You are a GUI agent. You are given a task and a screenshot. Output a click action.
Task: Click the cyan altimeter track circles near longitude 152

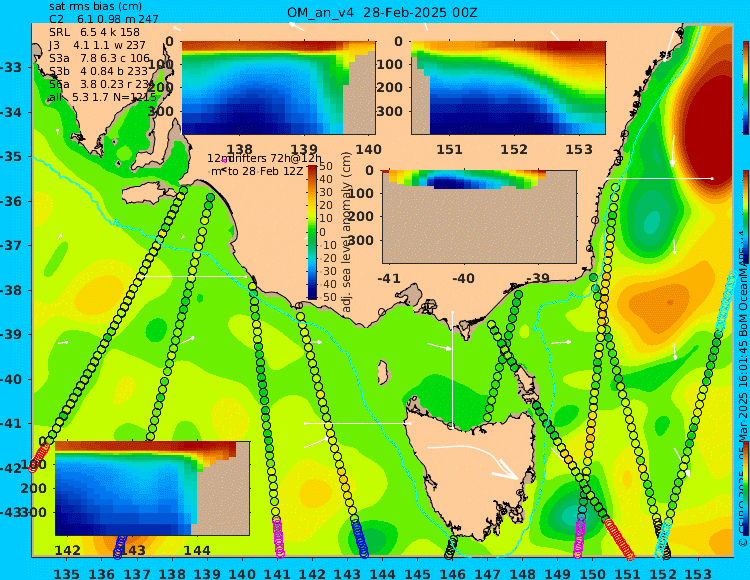[662, 540]
